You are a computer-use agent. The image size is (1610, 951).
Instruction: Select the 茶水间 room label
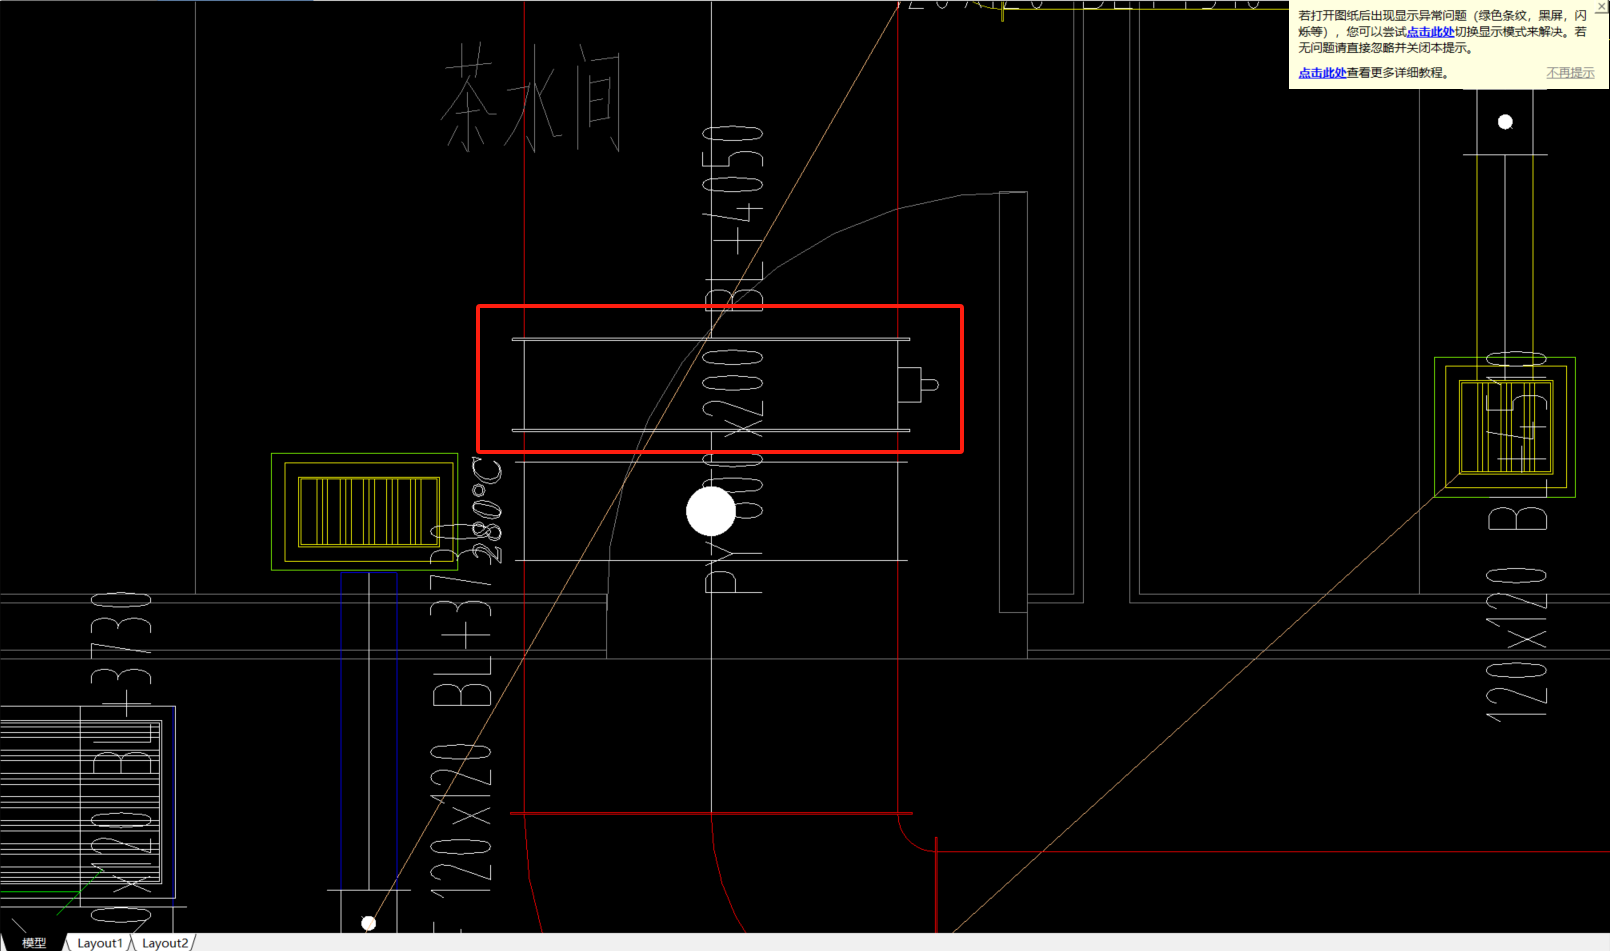(534, 98)
